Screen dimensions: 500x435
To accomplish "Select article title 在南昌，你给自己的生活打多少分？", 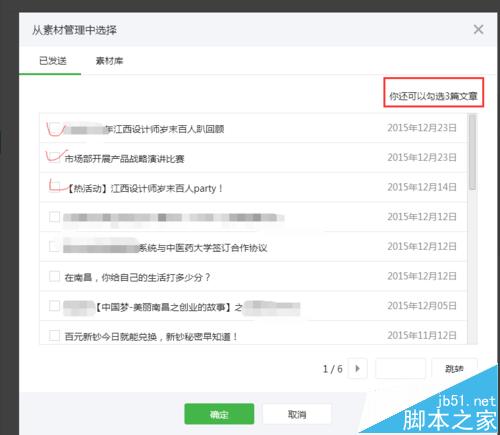I will 137,277.
